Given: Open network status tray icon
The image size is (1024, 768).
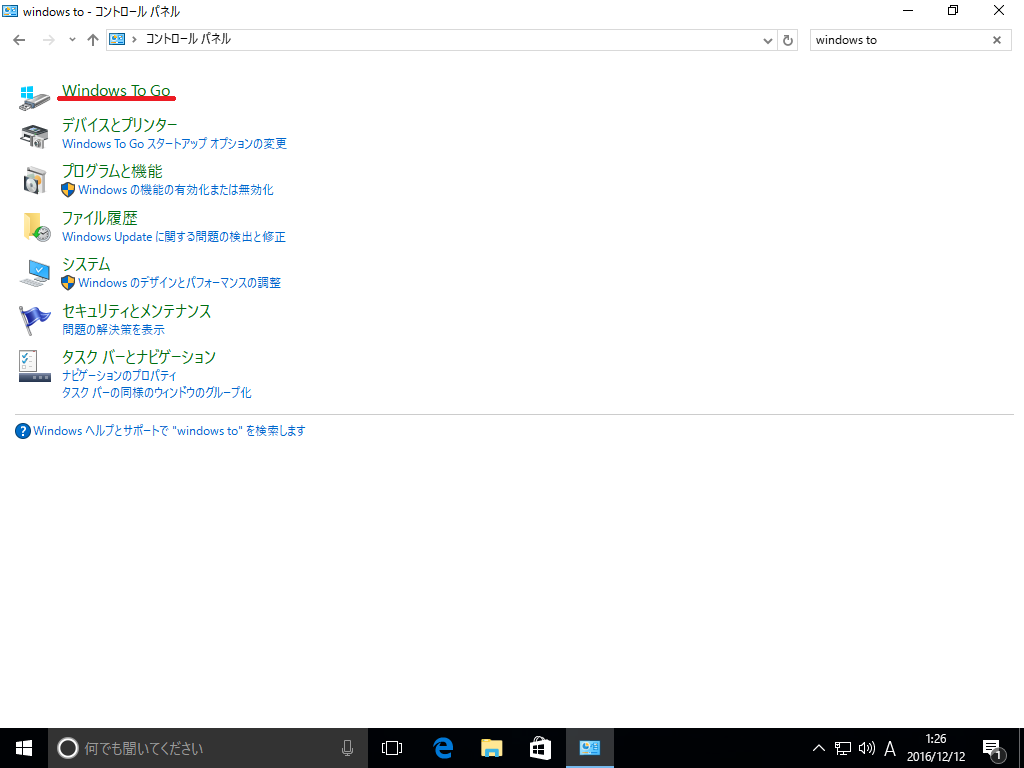Looking at the screenshot, I should coord(843,748).
